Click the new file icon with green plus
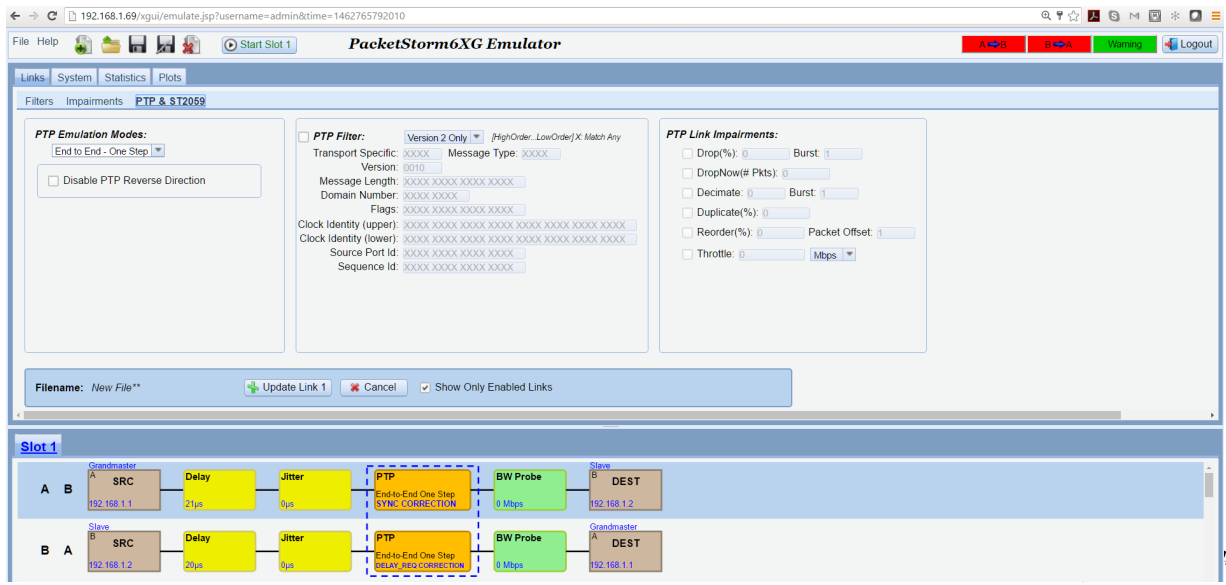 point(83,45)
